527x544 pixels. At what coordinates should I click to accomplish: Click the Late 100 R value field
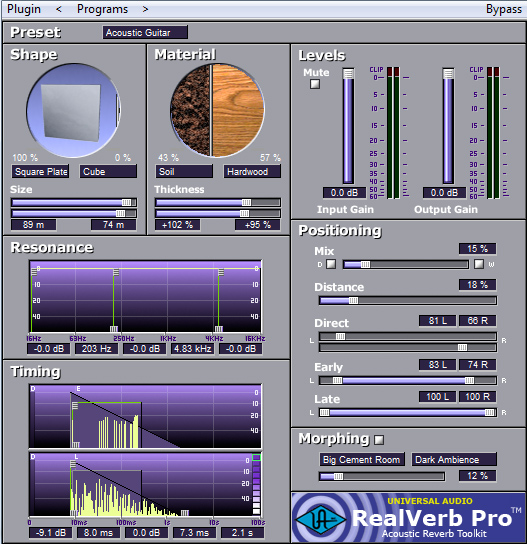pyautogui.click(x=477, y=397)
